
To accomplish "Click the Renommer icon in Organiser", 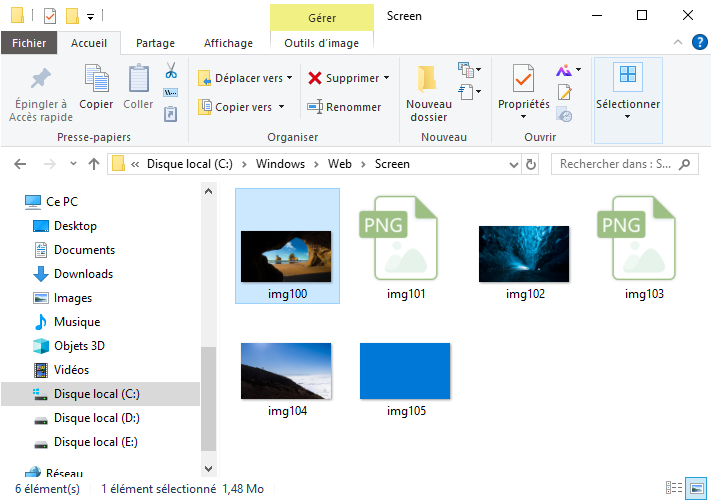I will (315, 107).
